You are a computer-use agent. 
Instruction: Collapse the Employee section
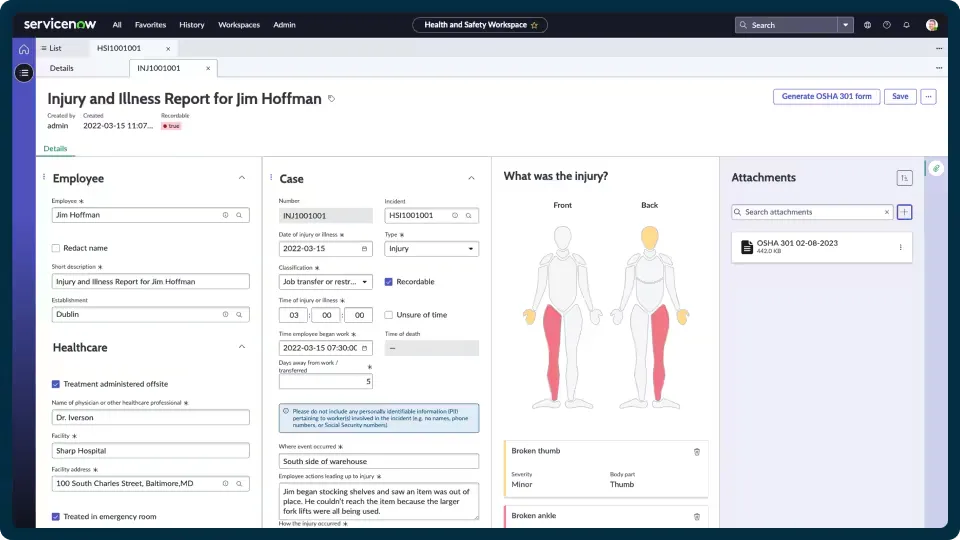[x=241, y=178]
